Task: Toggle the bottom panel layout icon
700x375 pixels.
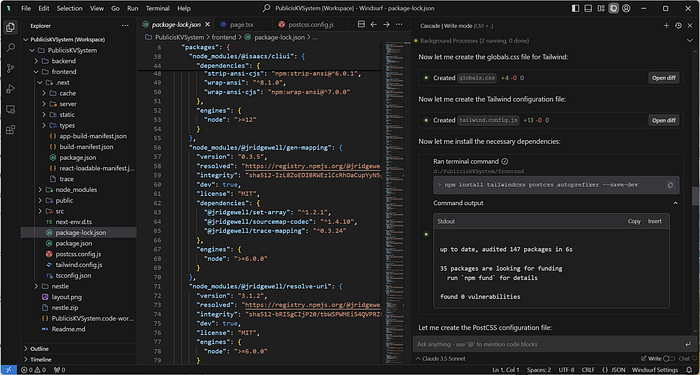Action: 588,8
